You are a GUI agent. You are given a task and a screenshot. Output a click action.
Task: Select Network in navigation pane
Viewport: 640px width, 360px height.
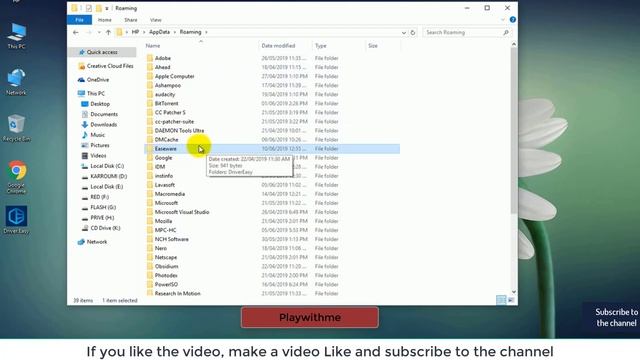[92, 242]
